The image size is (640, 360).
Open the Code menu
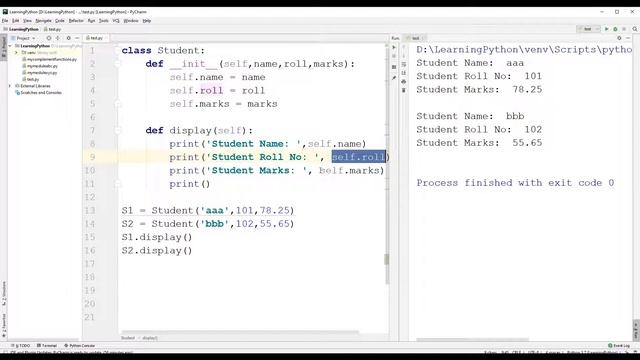pos(60,20)
